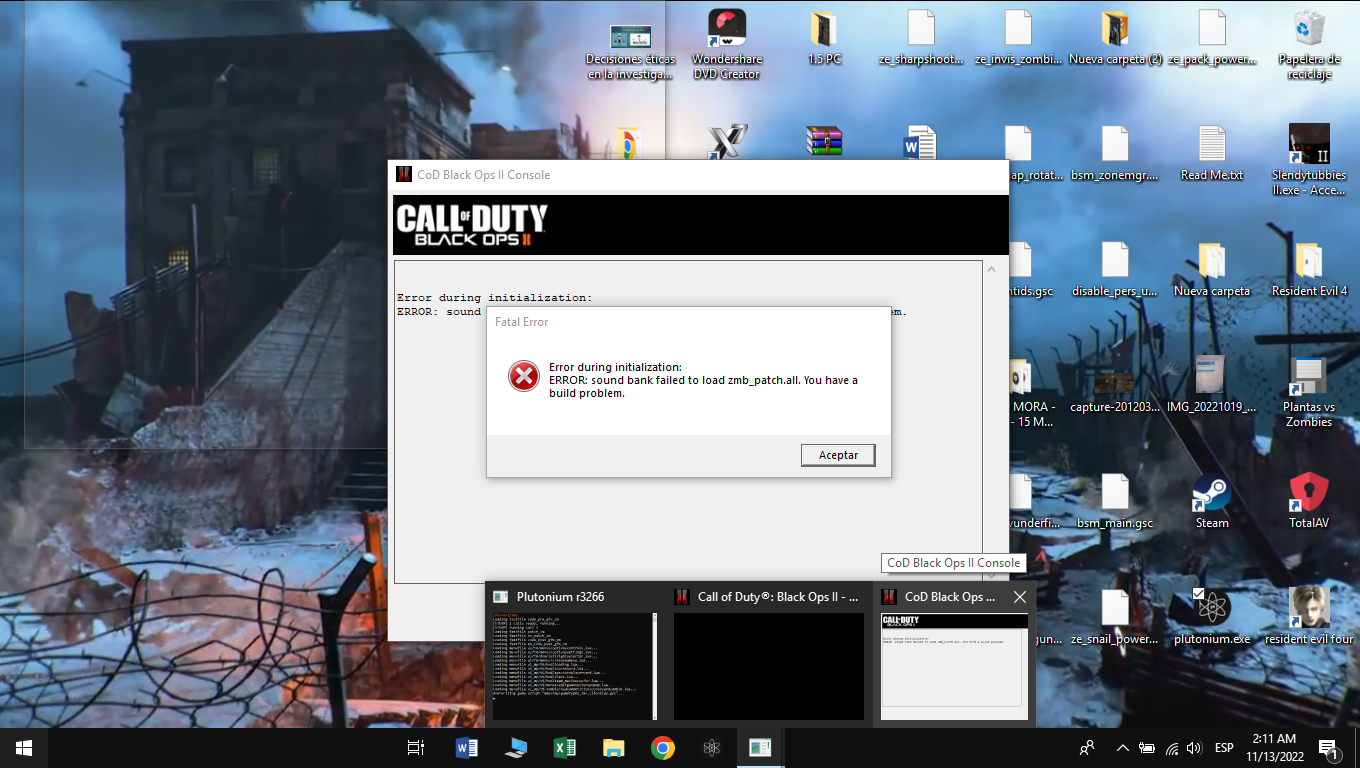Open the Wi-Fi network flyout
1360x768 pixels.
(x=1171, y=748)
